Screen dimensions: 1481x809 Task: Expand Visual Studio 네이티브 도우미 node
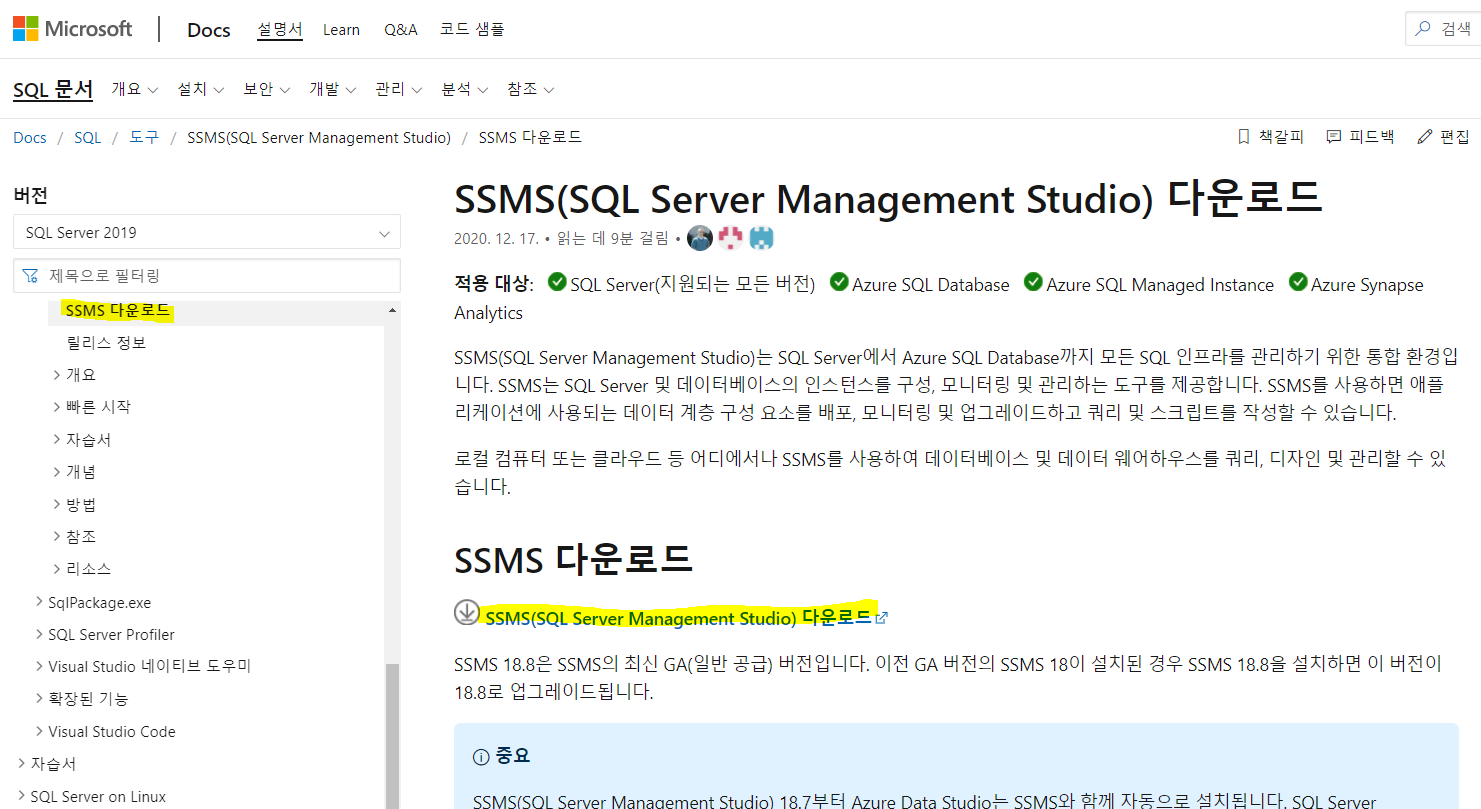(x=39, y=666)
